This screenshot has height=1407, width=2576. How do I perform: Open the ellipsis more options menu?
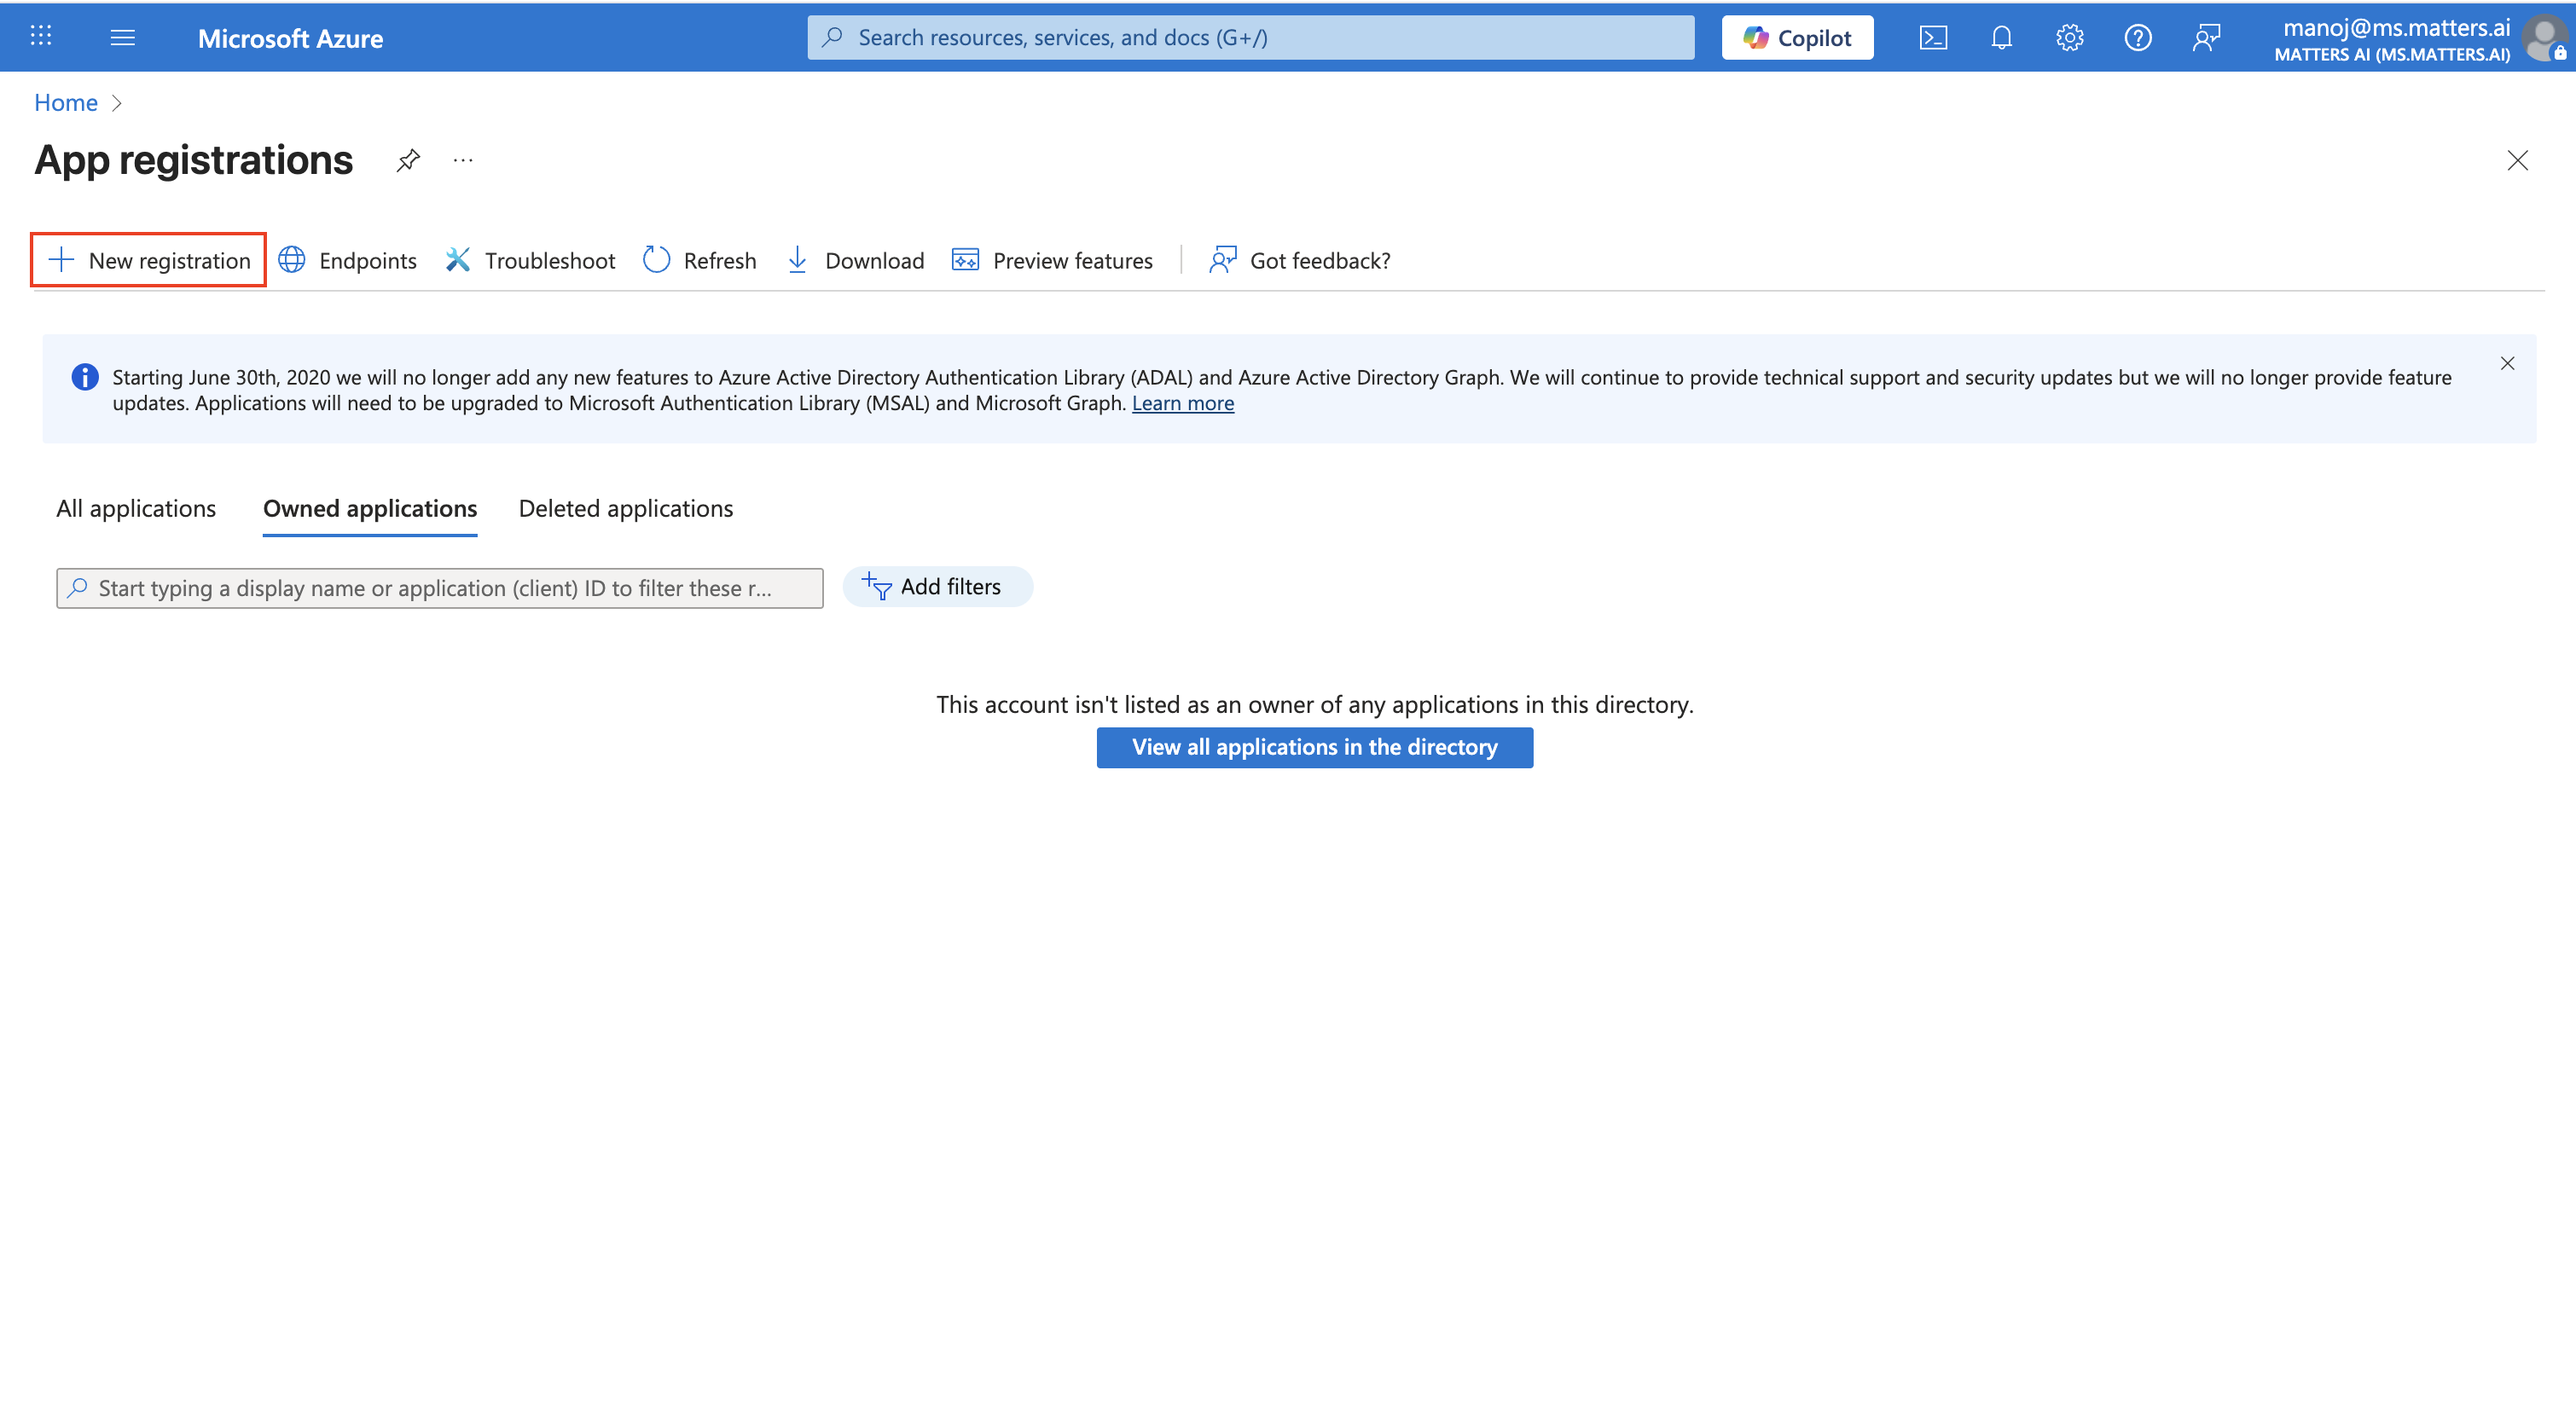tap(462, 160)
